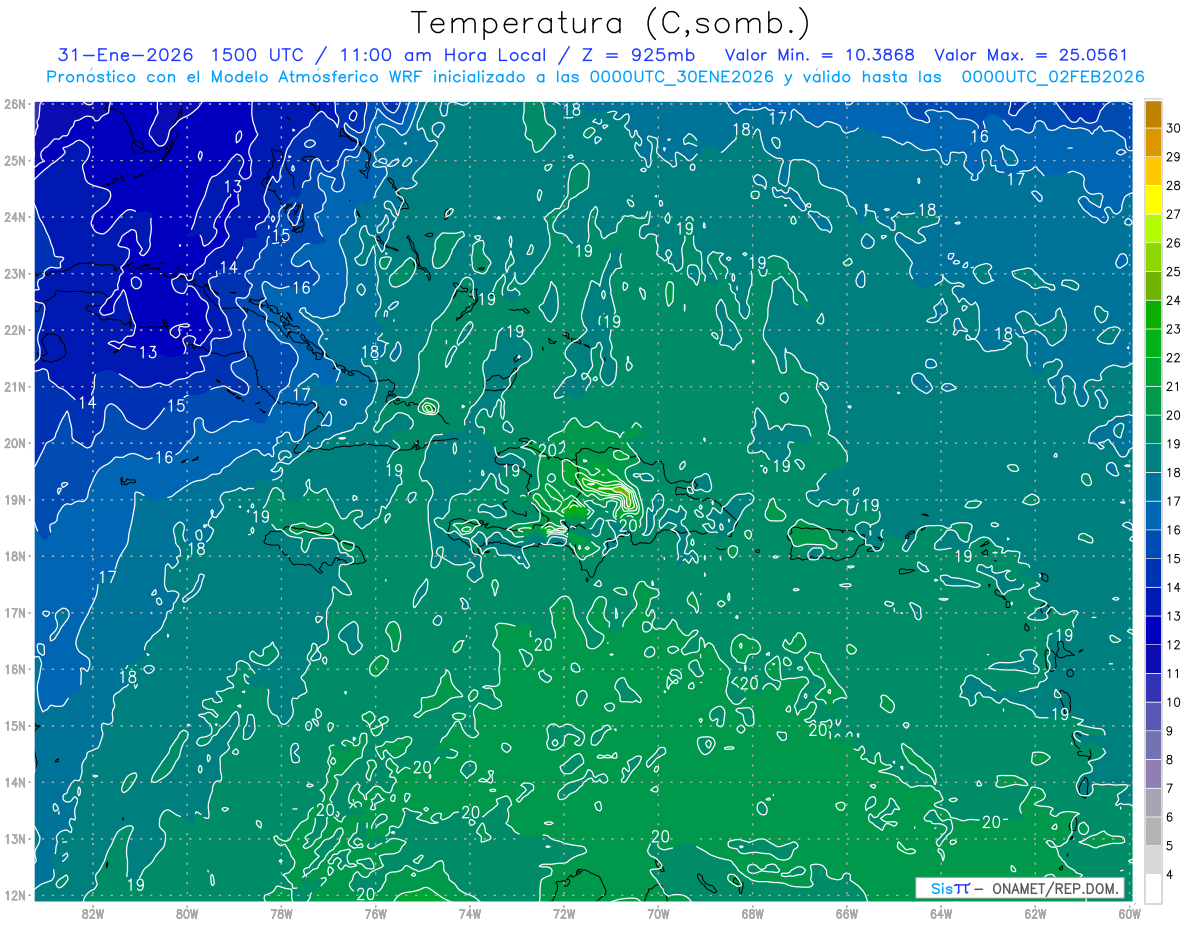This screenshot has height=927, width=1200.
Task: Click the 66W longitude axis label
Action: [x=847, y=913]
